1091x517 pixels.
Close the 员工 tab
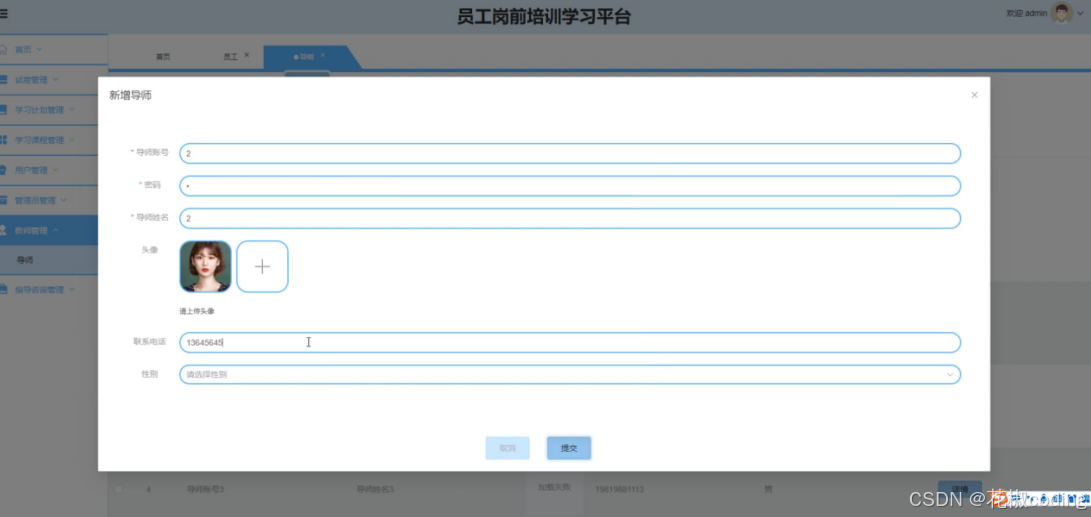click(x=246, y=55)
